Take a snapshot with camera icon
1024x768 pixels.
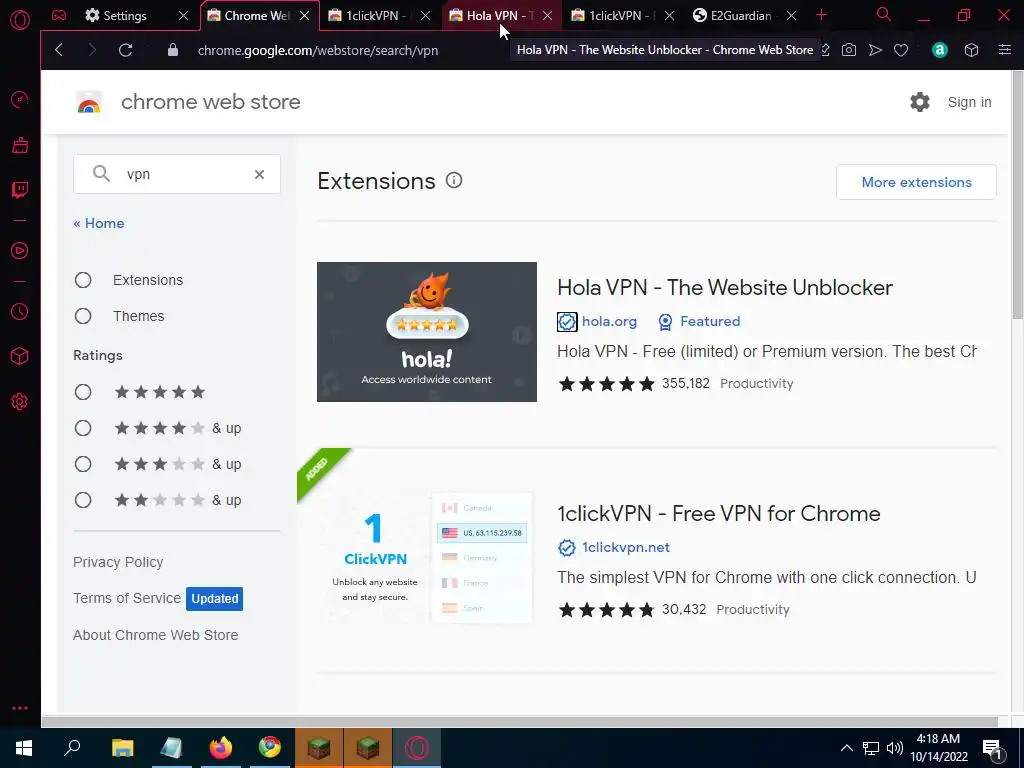[x=848, y=50]
